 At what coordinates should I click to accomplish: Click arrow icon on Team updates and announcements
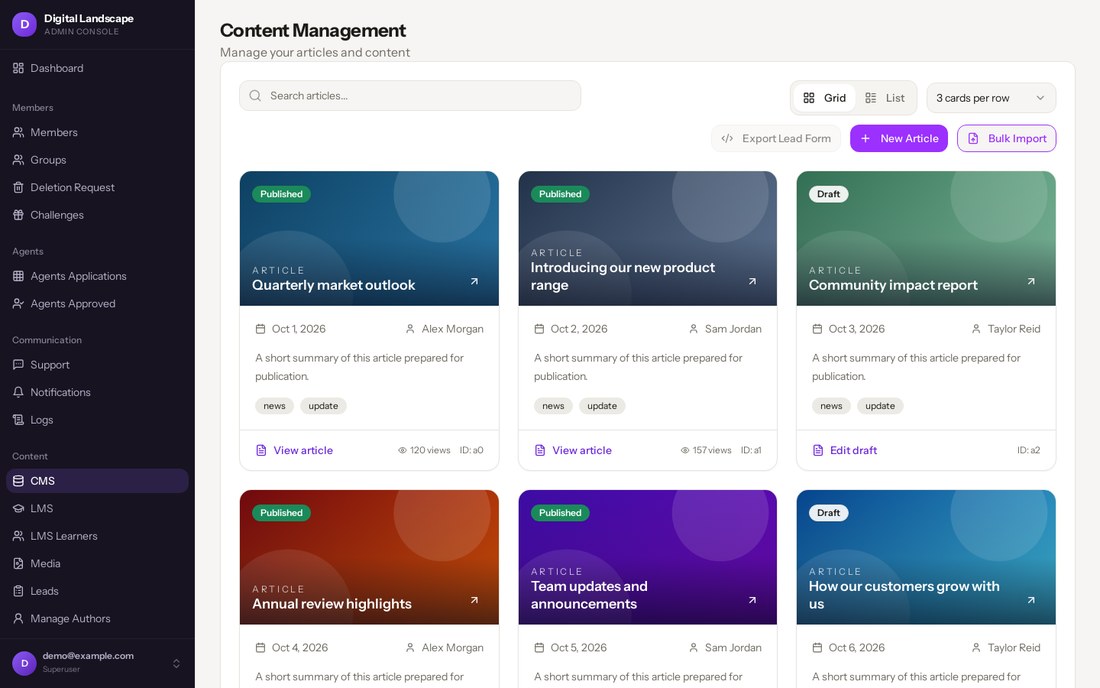click(752, 600)
